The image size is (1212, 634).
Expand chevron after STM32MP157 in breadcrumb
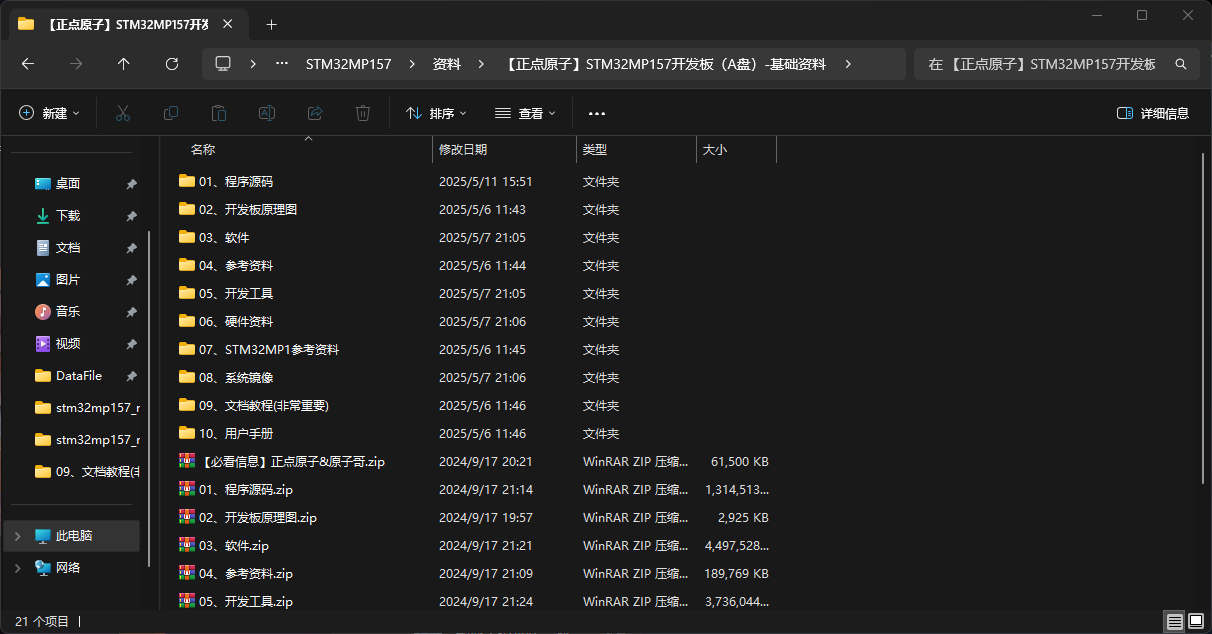tap(413, 64)
